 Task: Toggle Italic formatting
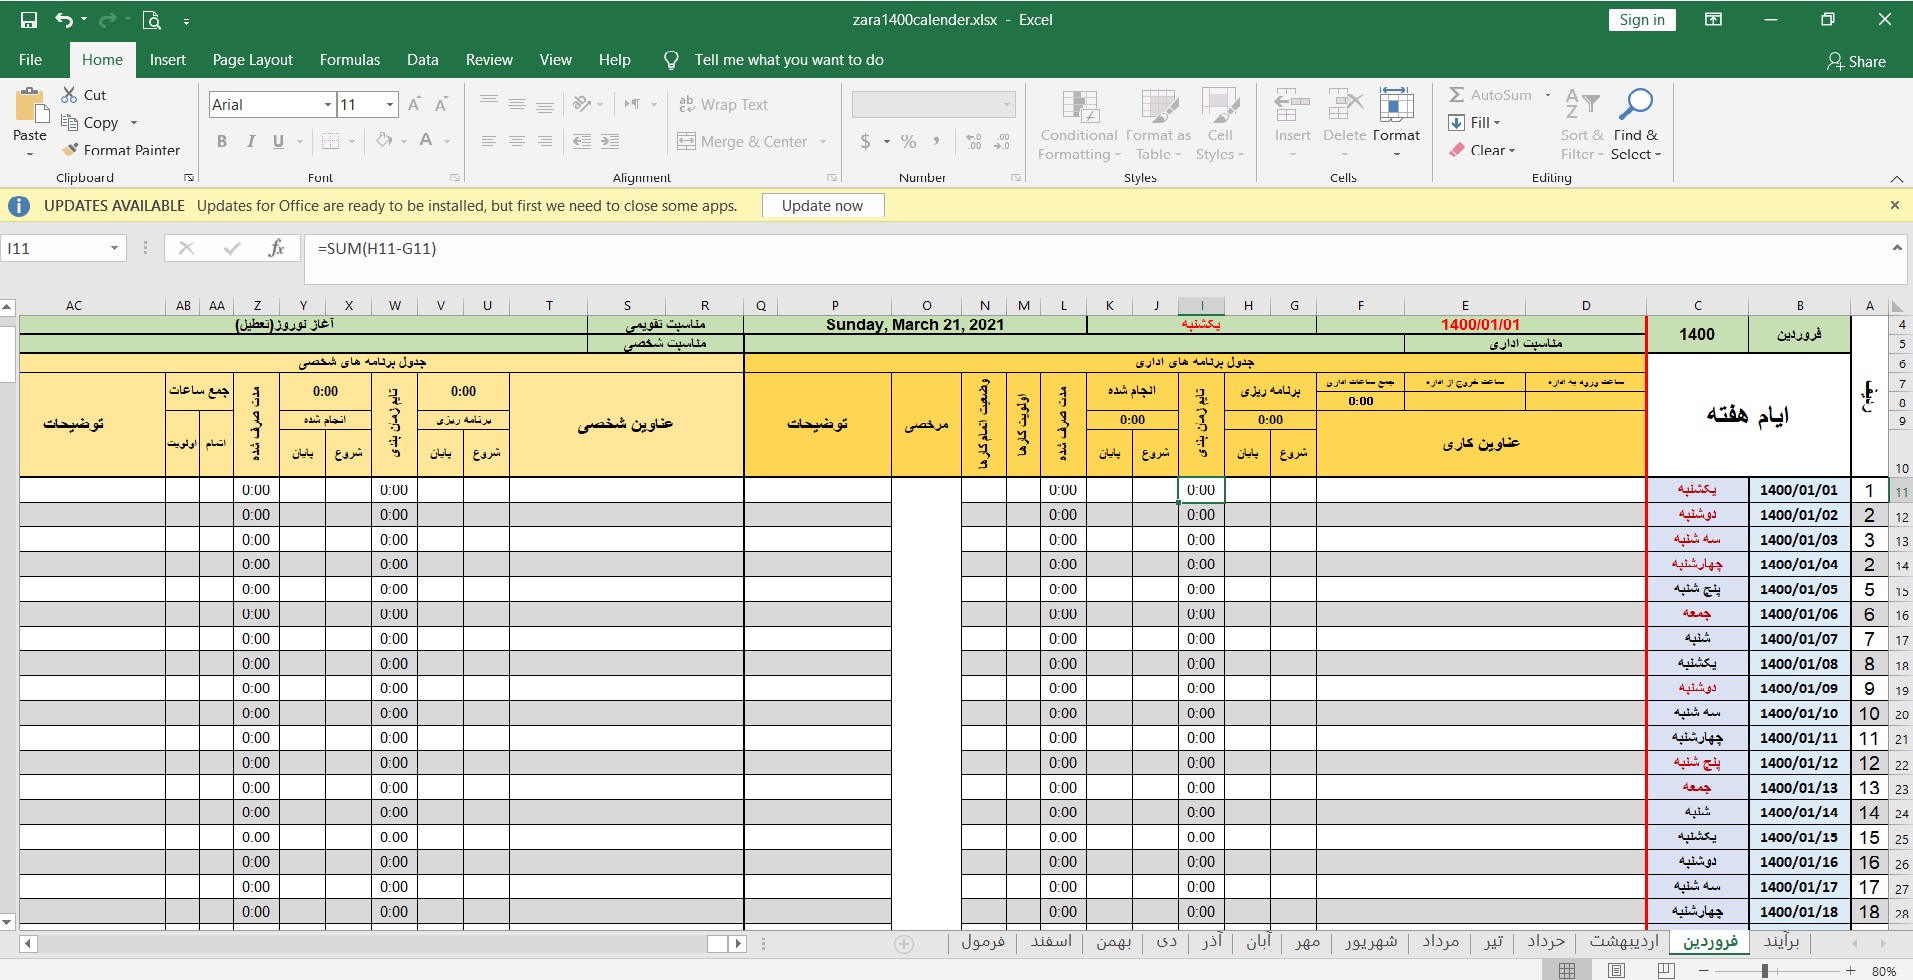(x=250, y=141)
